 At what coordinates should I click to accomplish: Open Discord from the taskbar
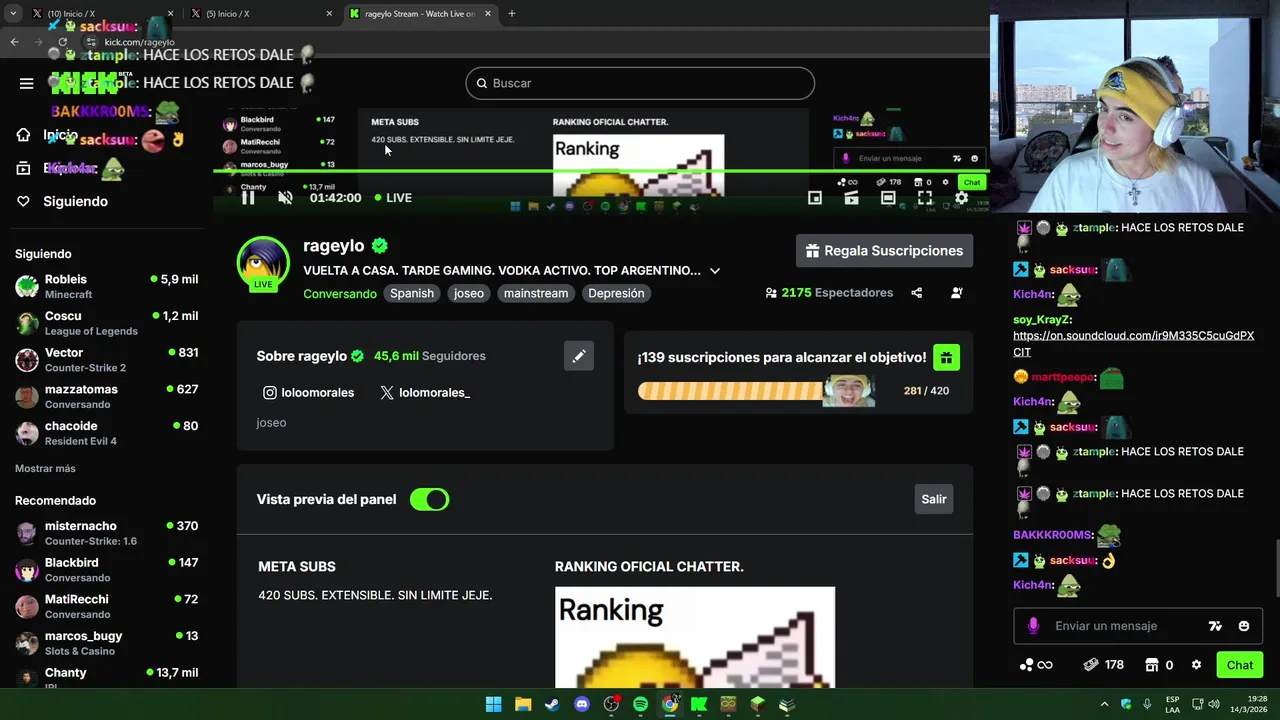[x=582, y=705]
